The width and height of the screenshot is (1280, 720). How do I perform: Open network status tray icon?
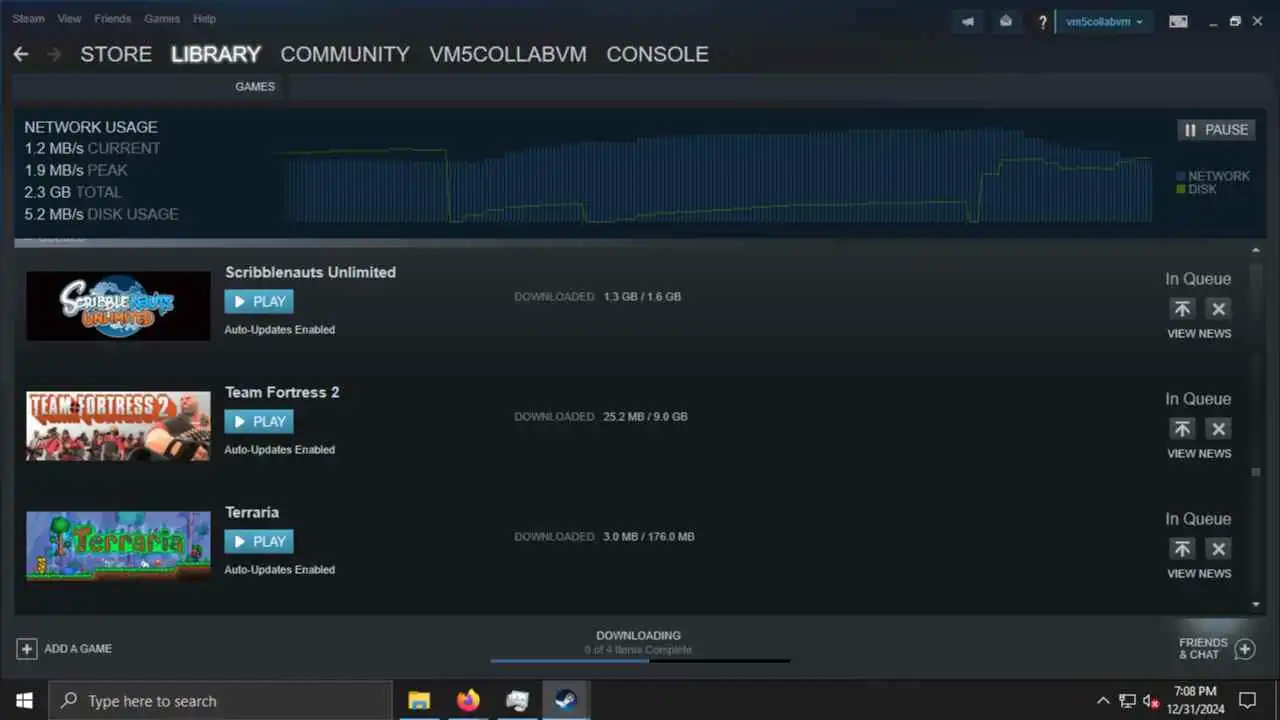pos(1127,700)
